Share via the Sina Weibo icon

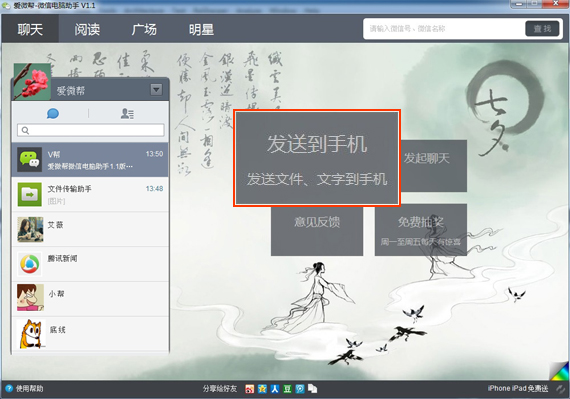click(249, 389)
